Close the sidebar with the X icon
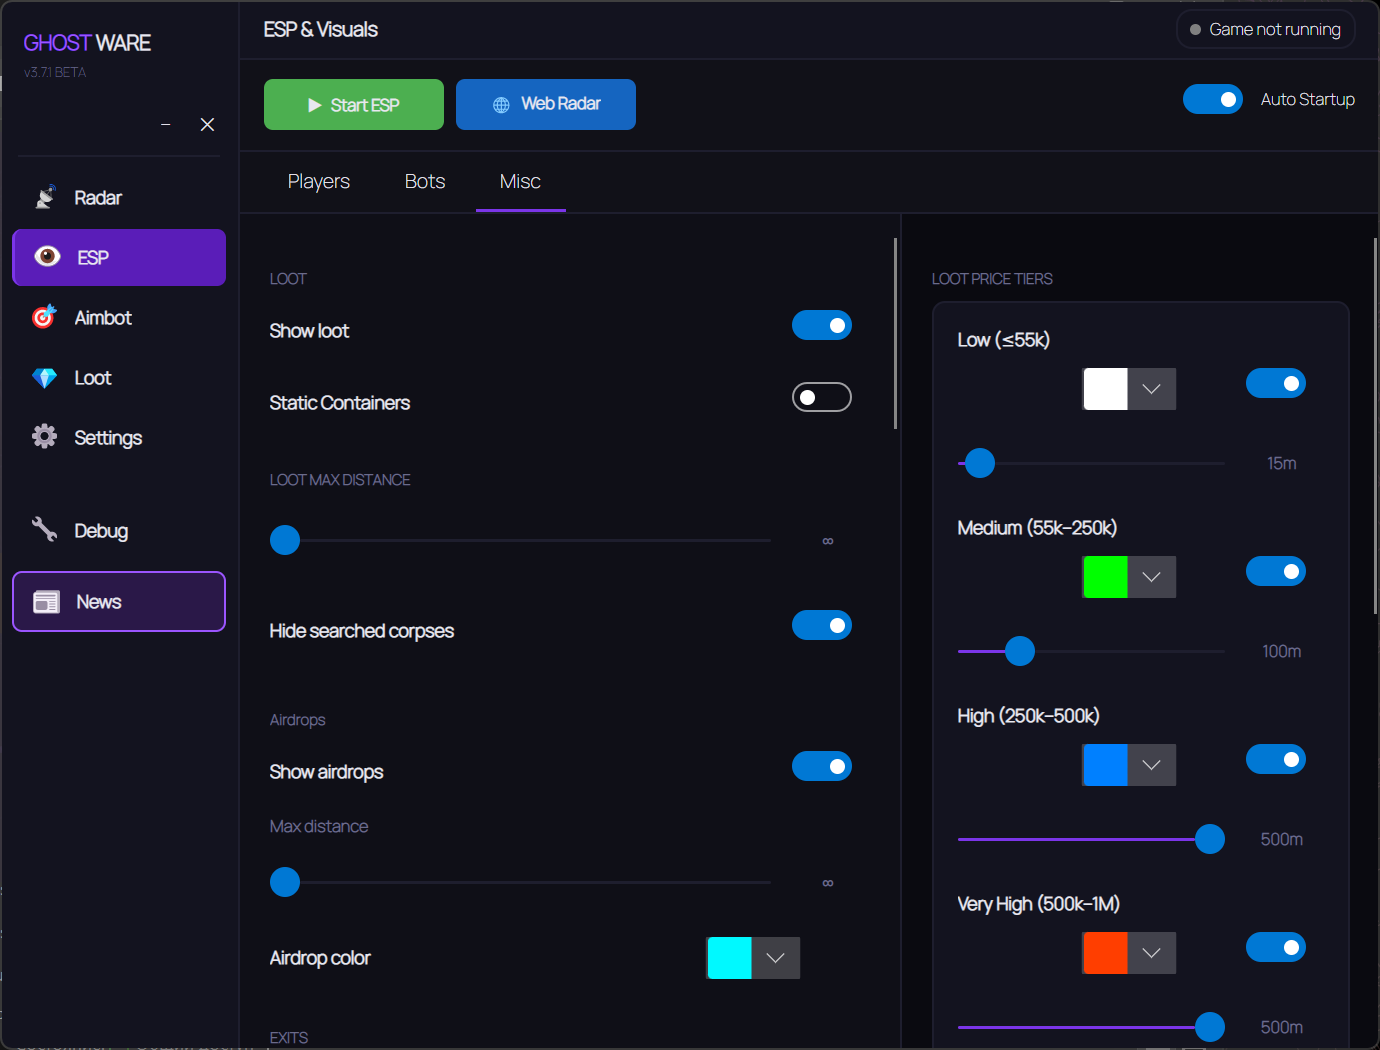Viewport: 1380px width, 1050px height. tap(207, 125)
